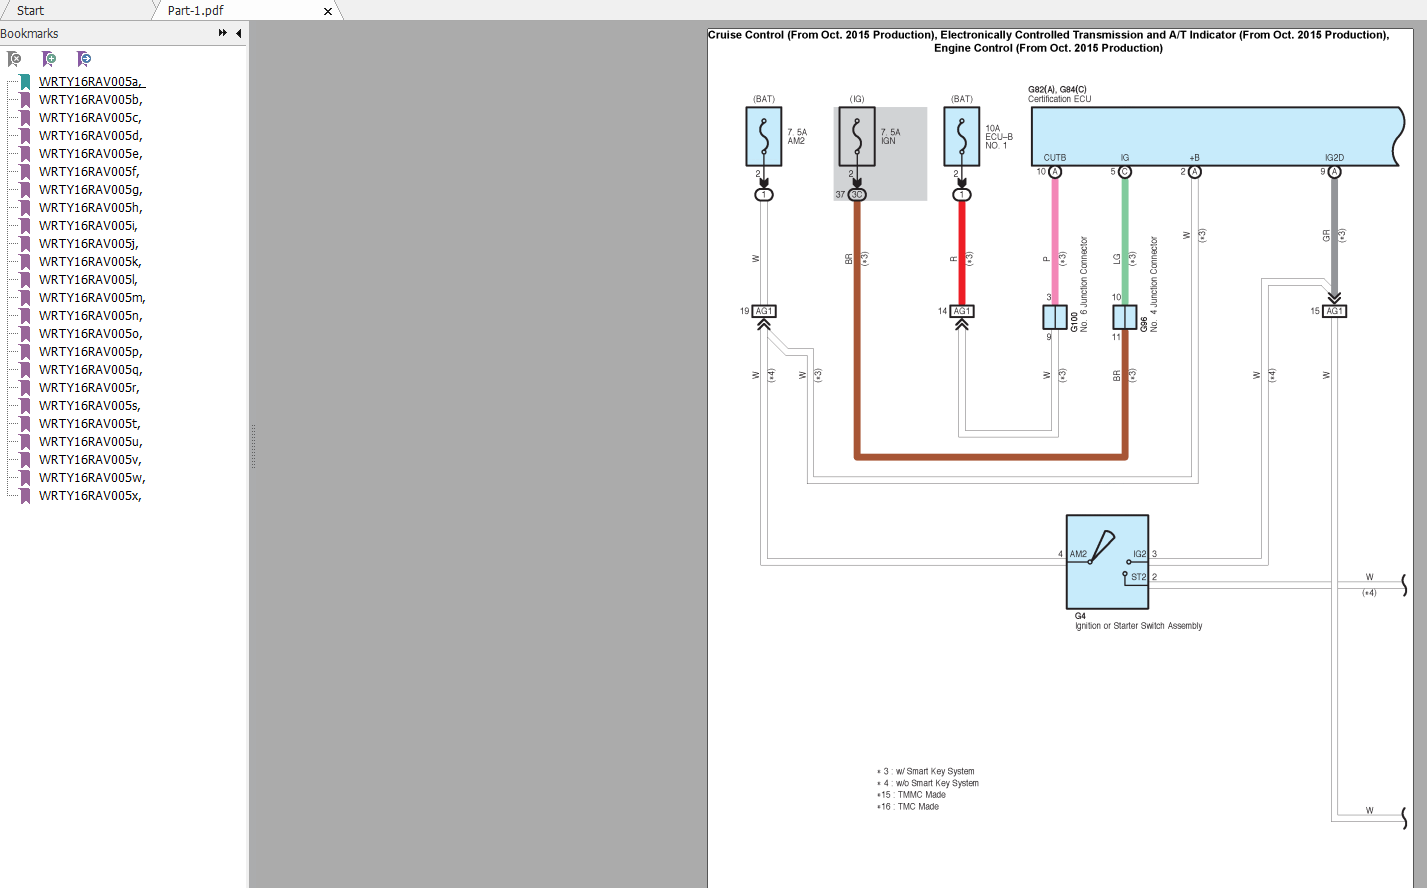Collapse the Bookmarks panel using left arrow
The height and width of the screenshot is (888, 1427).
(239, 33)
